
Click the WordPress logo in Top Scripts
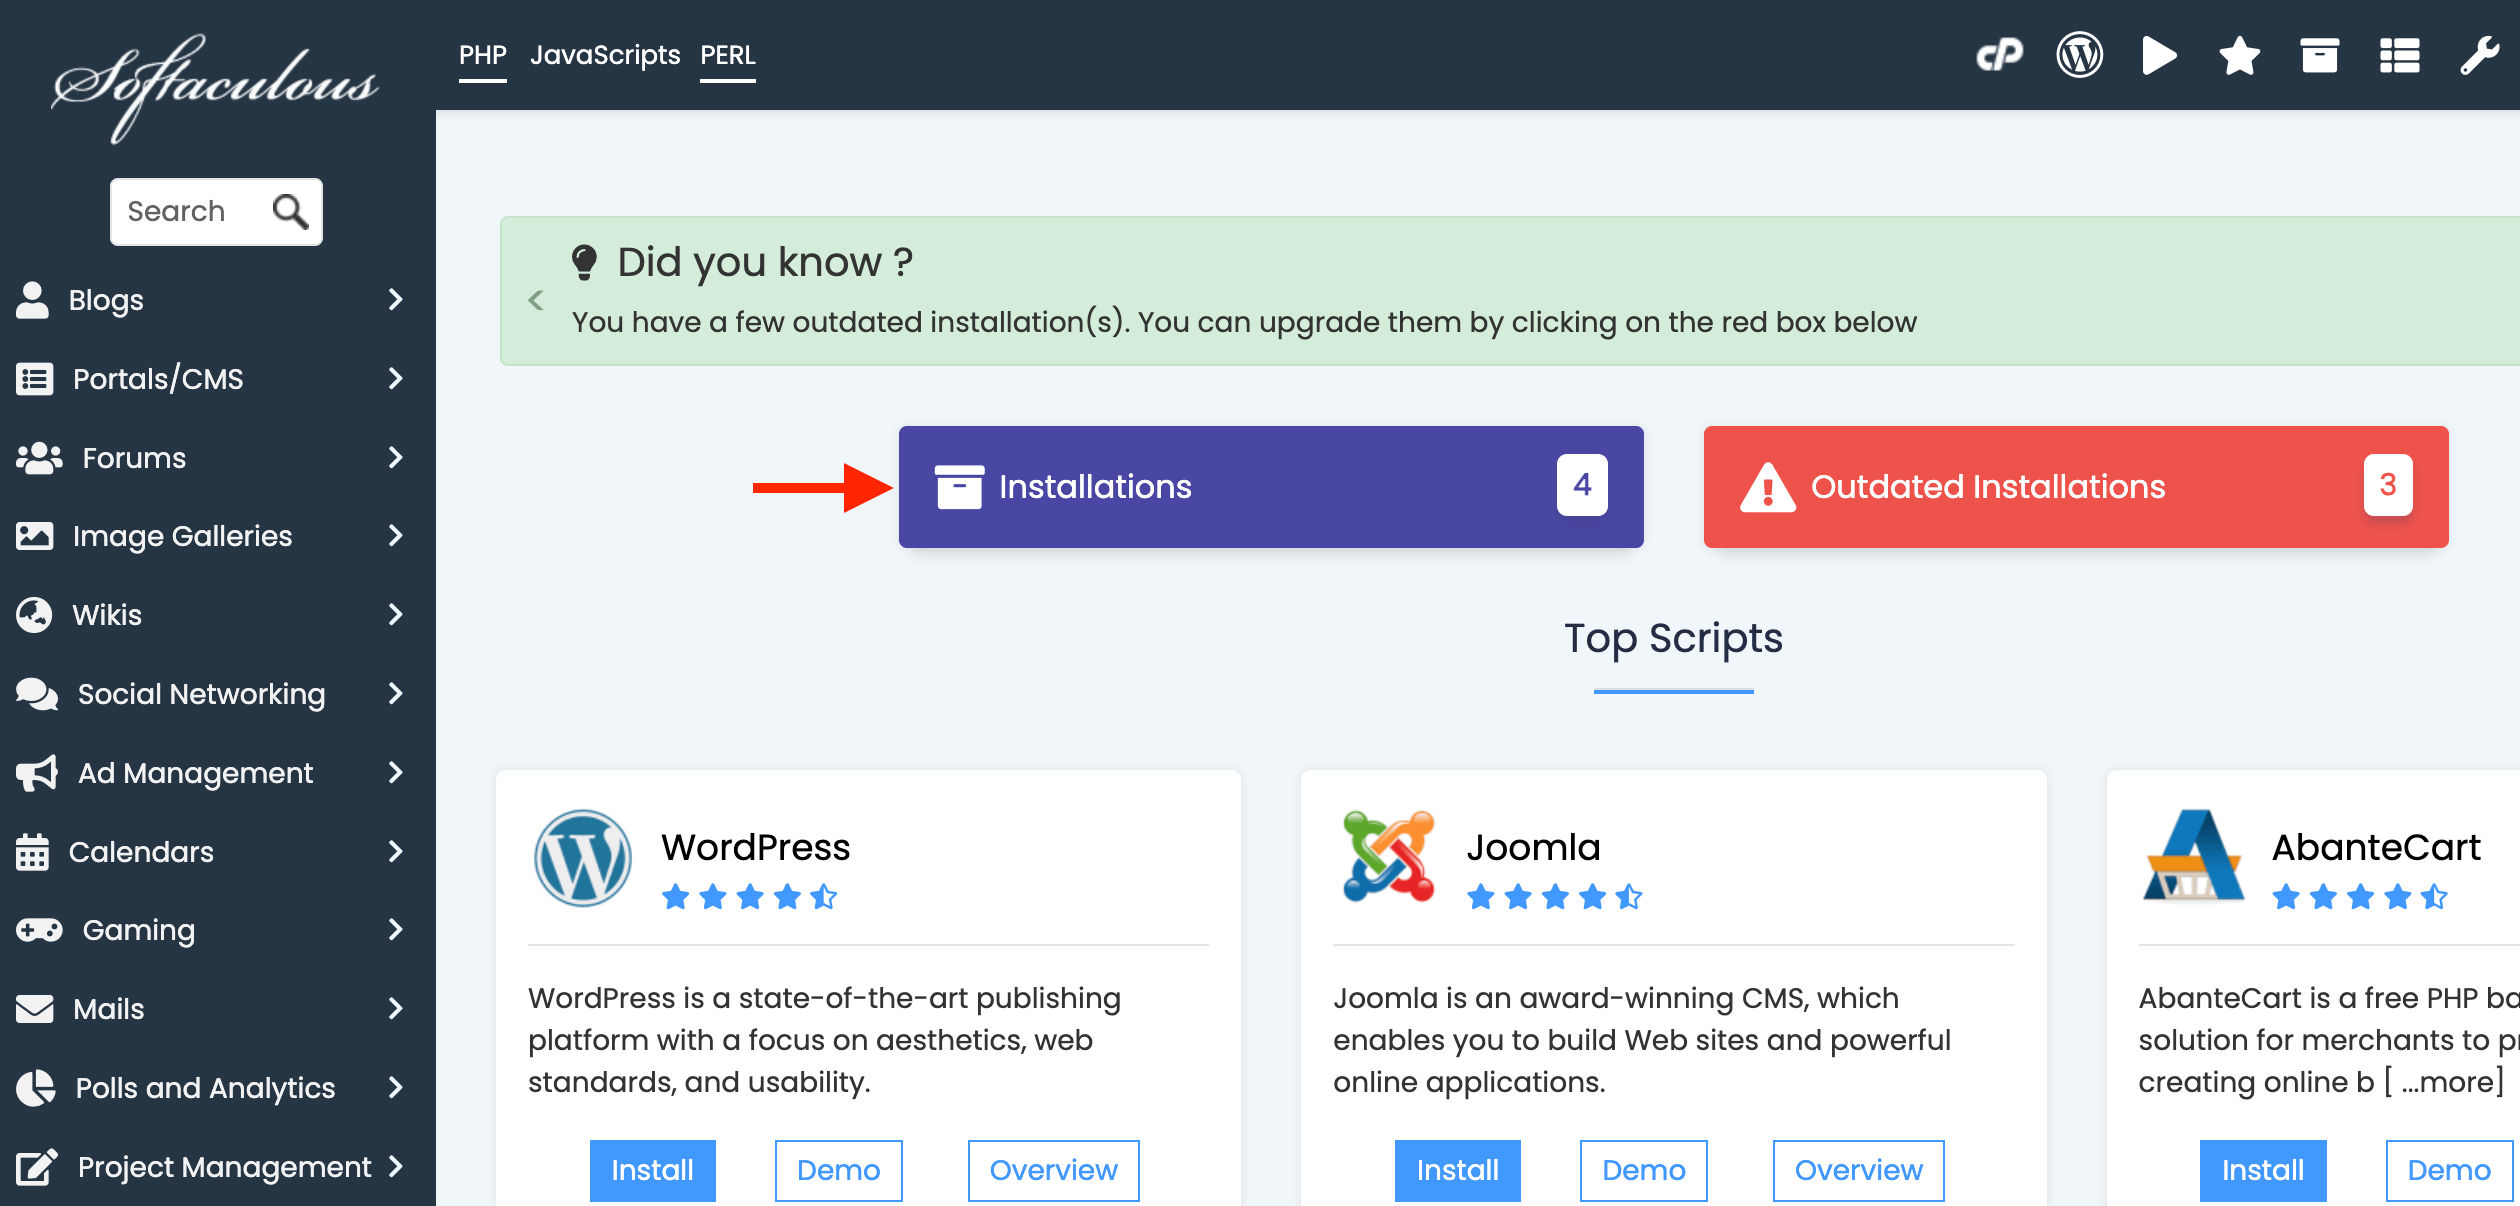click(x=583, y=858)
